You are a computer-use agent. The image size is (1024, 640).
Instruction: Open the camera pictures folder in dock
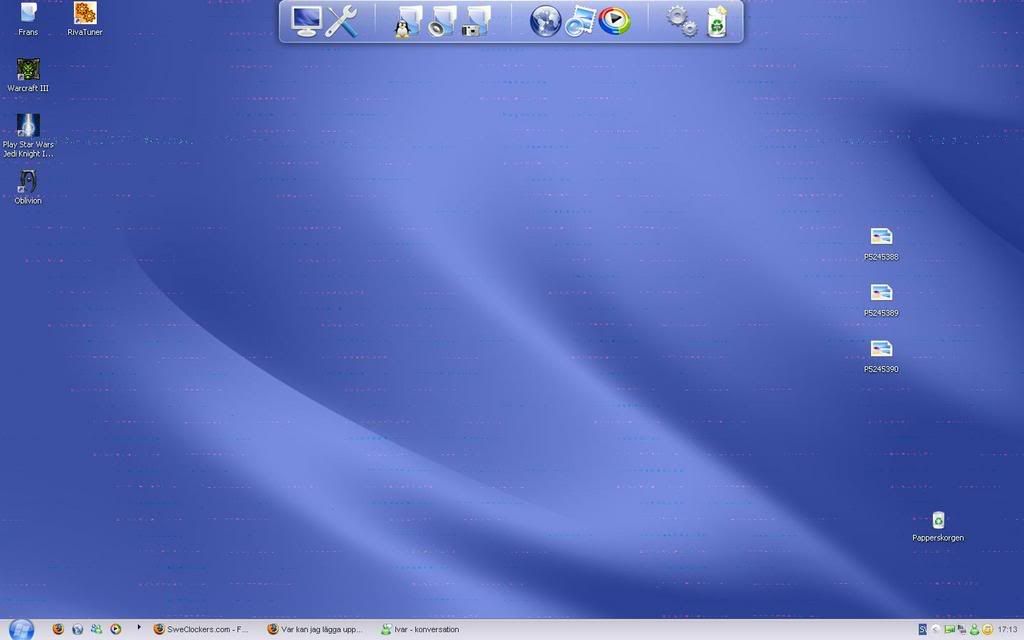476,22
